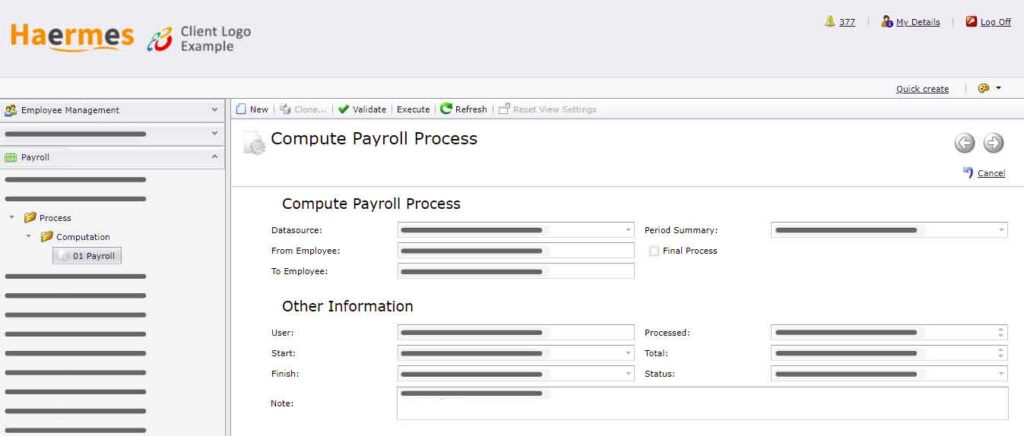
Task: Click the To Employee input field
Action: pyautogui.click(x=515, y=271)
